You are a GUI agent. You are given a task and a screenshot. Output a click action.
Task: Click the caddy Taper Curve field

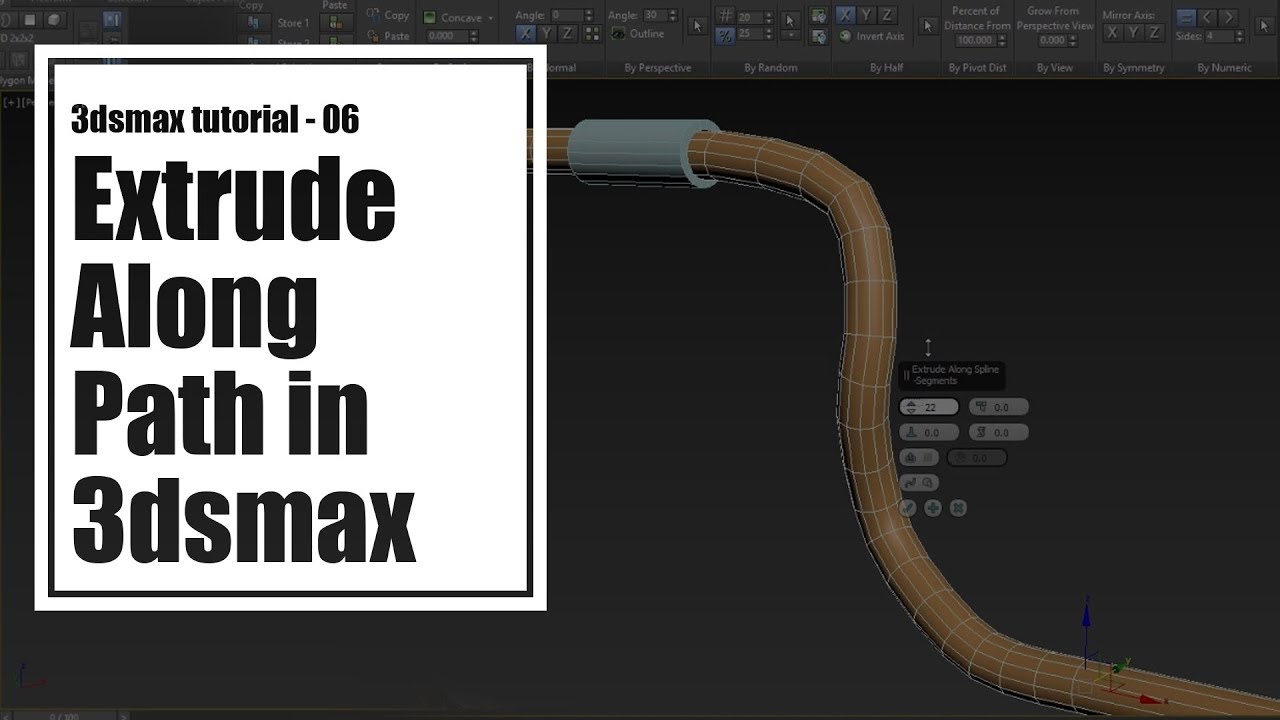click(x=929, y=432)
